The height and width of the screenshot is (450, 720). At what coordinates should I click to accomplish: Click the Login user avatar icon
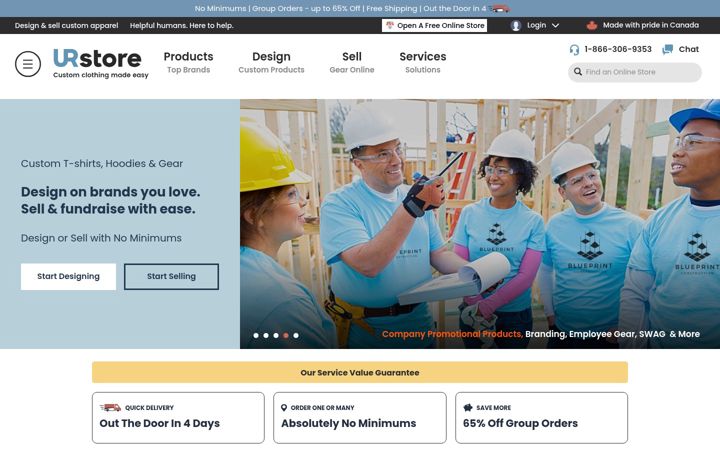click(x=516, y=26)
